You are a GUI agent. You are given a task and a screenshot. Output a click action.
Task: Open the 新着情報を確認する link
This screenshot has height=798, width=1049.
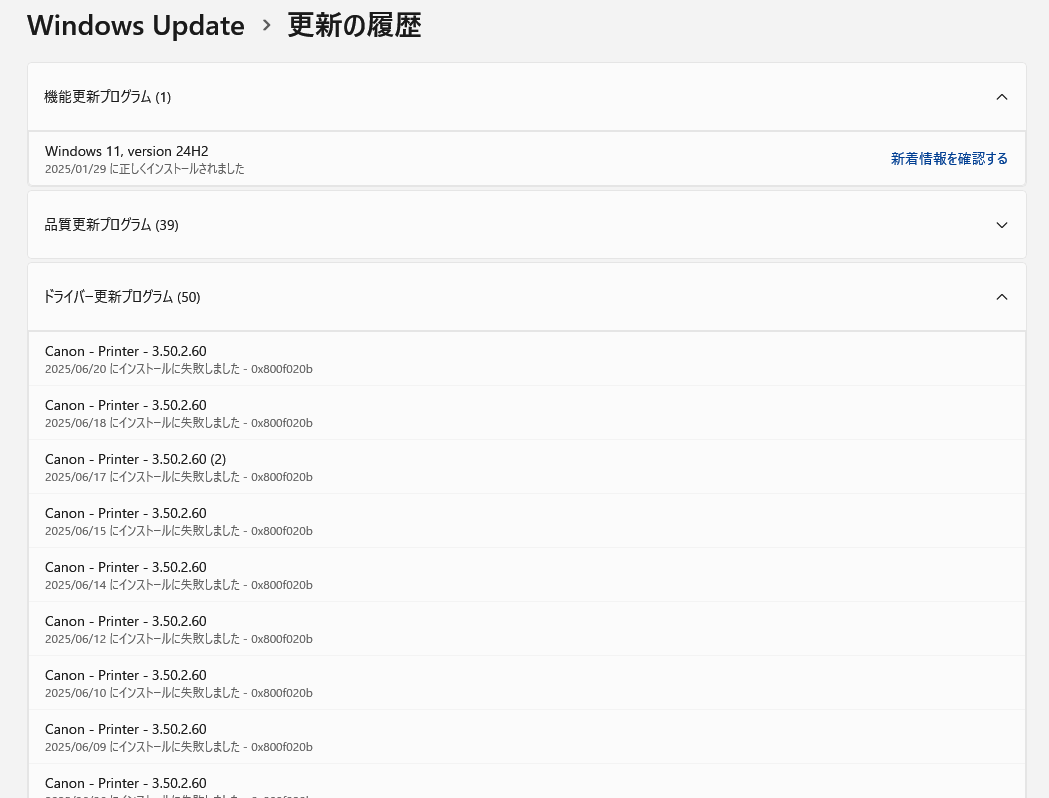[x=949, y=159]
